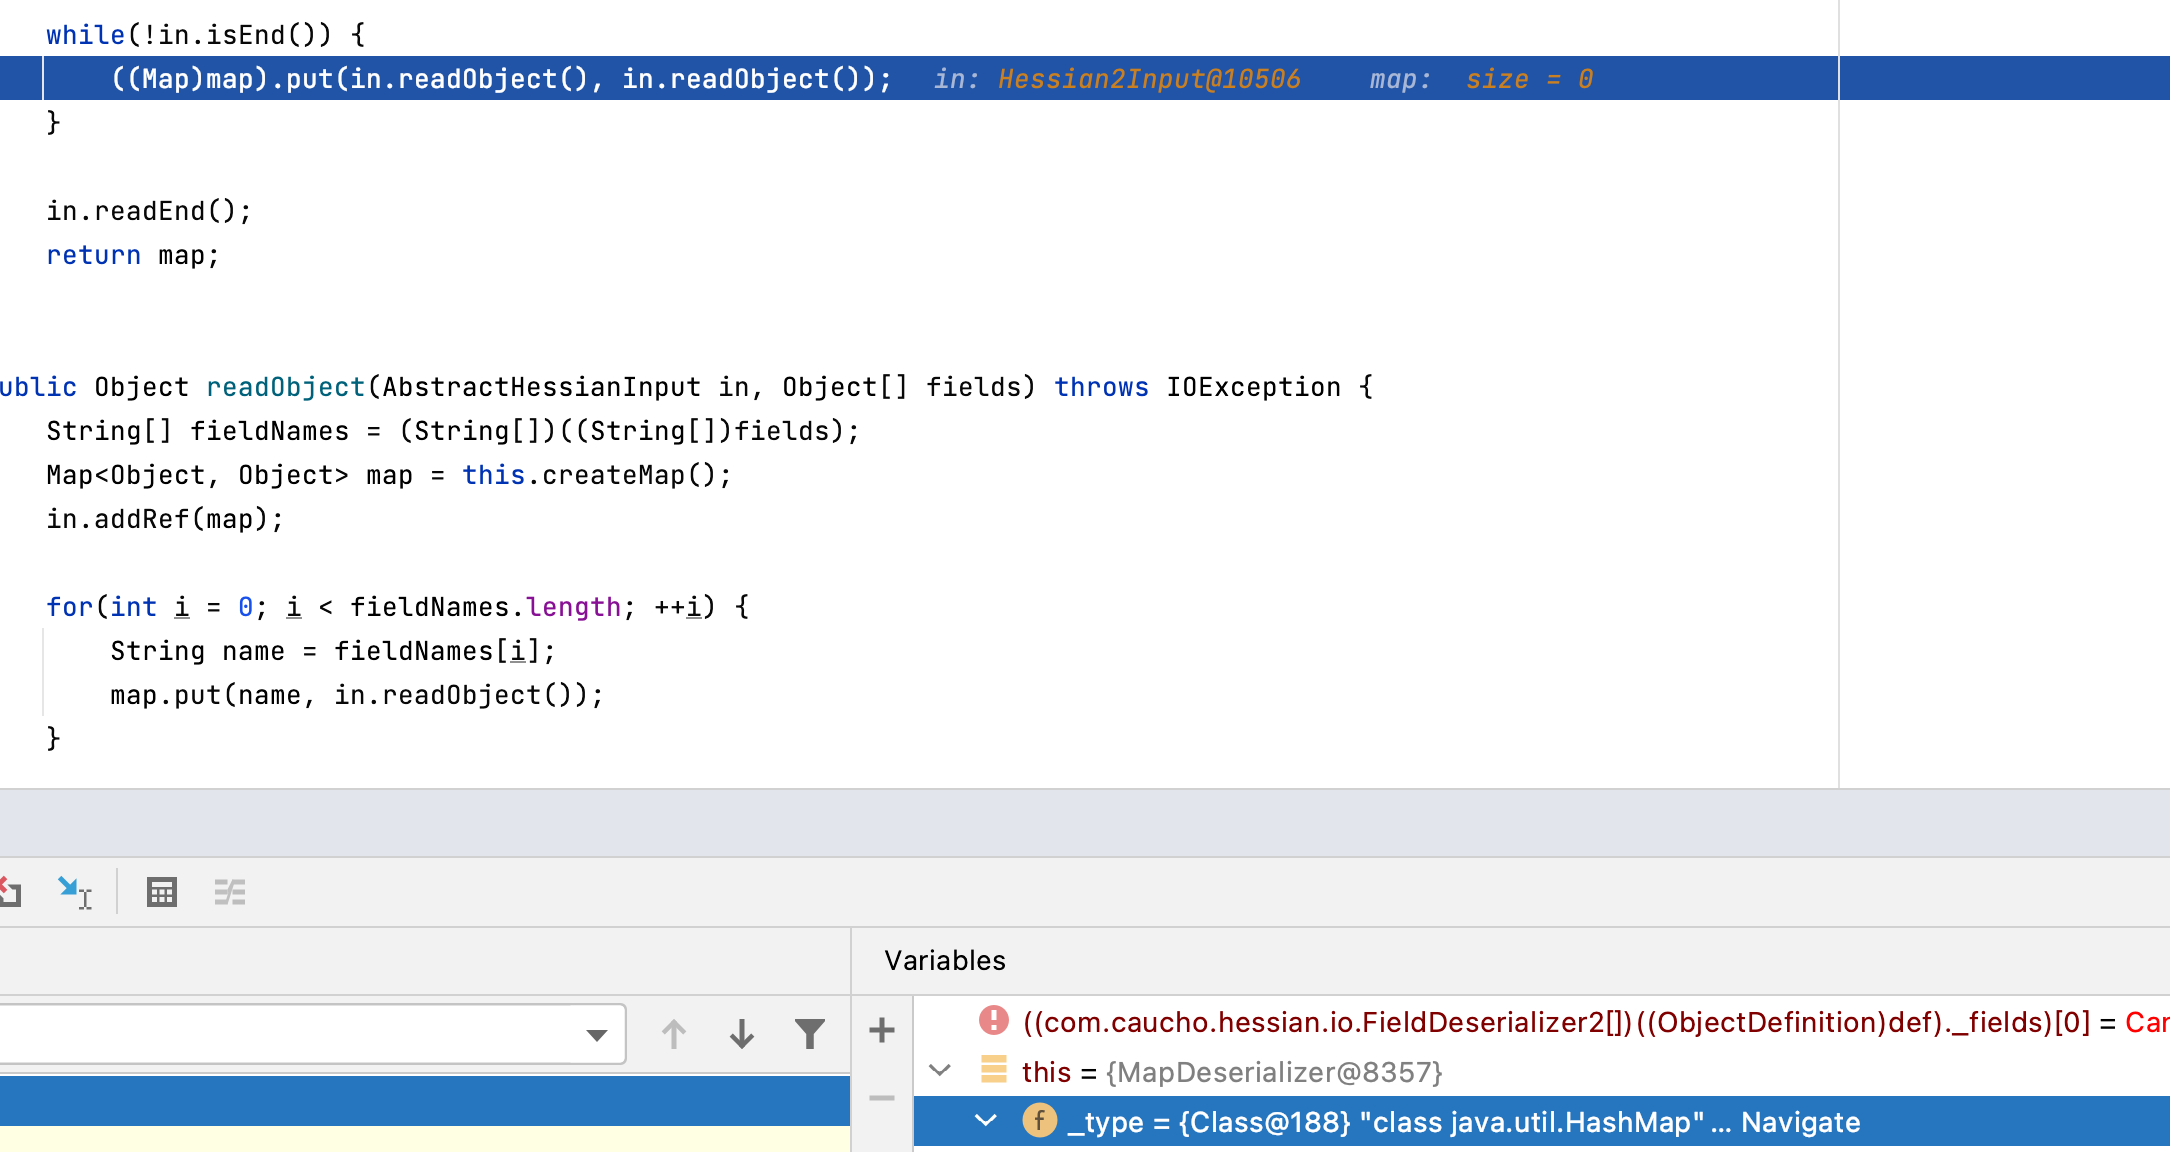Click the Trace Current Stream Chain icon
This screenshot has width=2170, height=1152.
[x=229, y=891]
